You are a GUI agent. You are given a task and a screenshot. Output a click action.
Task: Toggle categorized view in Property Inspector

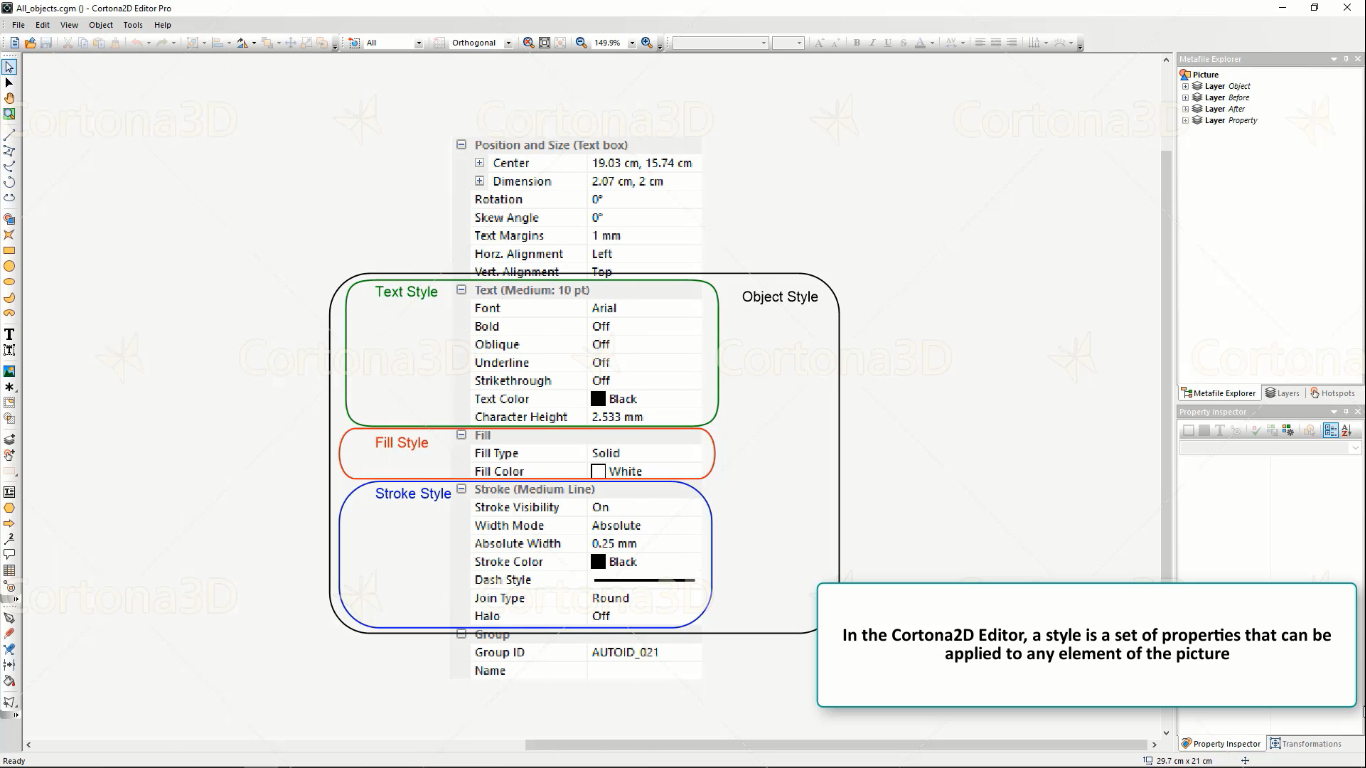[x=1330, y=430]
